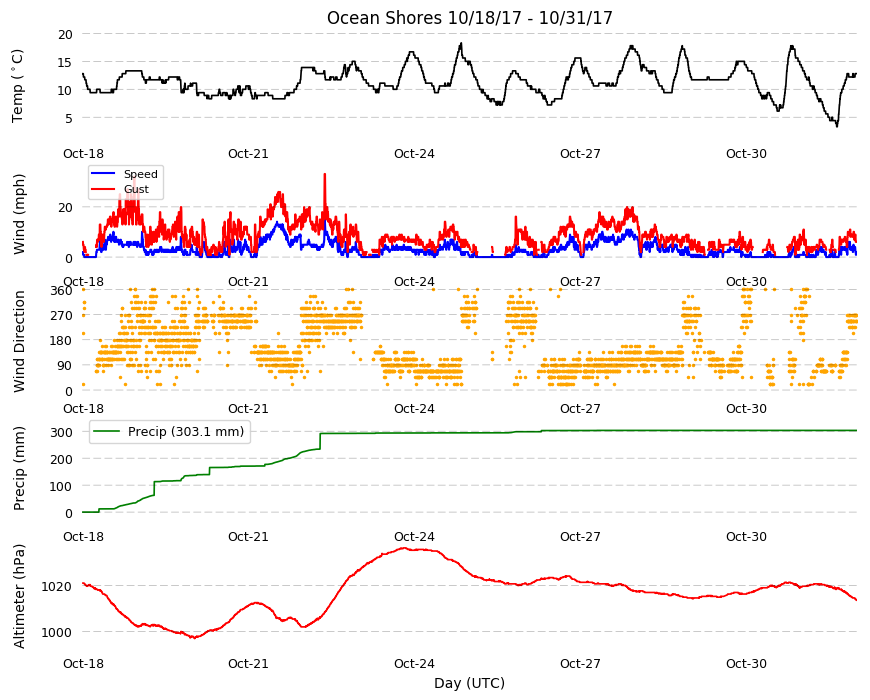This screenshot has width=870, height=700.
Task: Click the 300 tick on precip axis
Action: [x=62, y=433]
